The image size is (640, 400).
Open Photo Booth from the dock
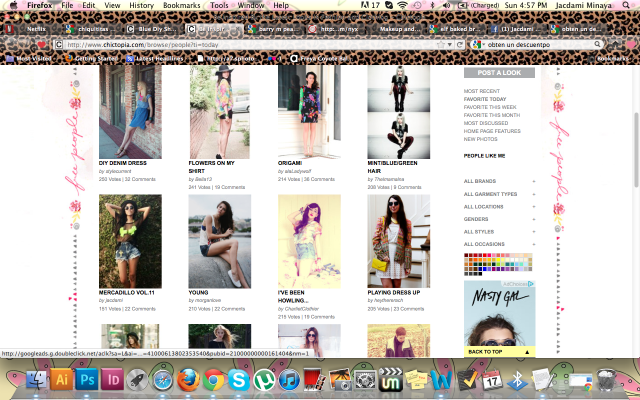click(x=315, y=380)
